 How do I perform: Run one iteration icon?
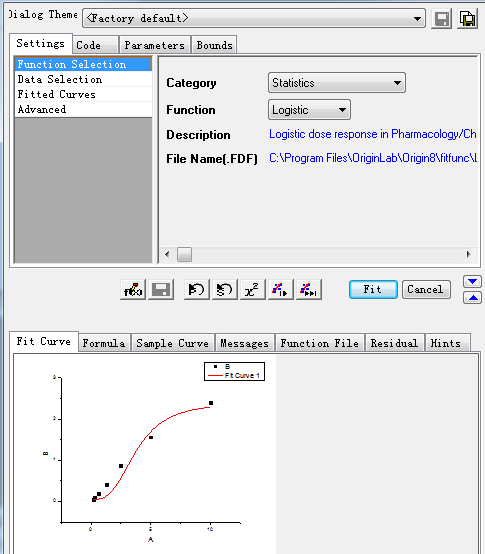(x=280, y=290)
